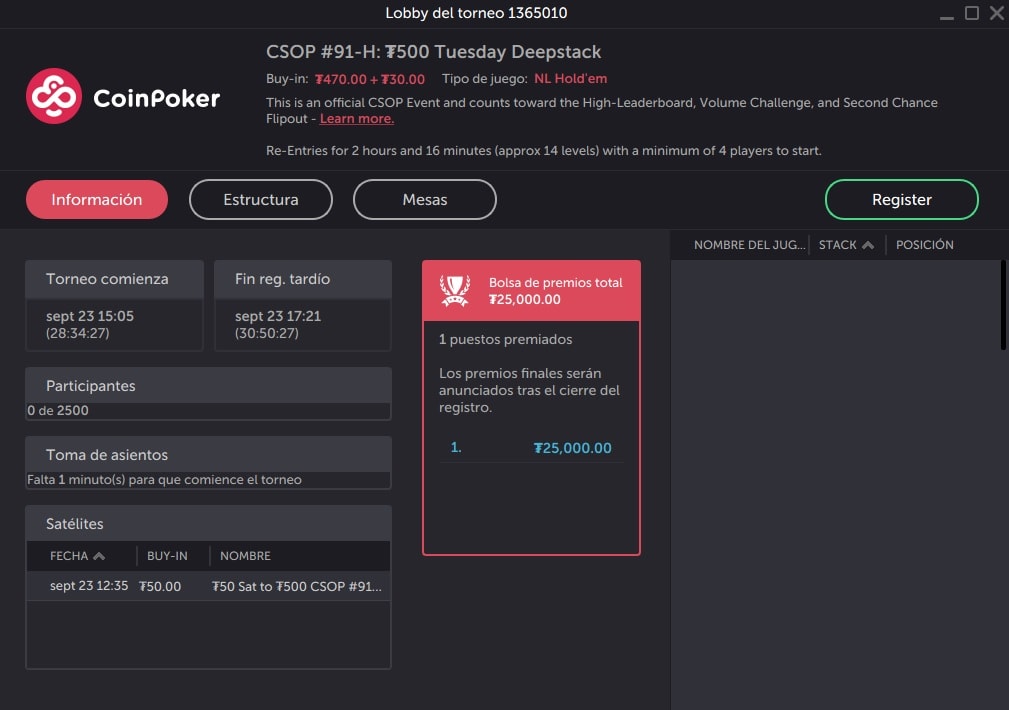Open the Learn more link
Image resolution: width=1009 pixels, height=710 pixels.
pos(356,118)
